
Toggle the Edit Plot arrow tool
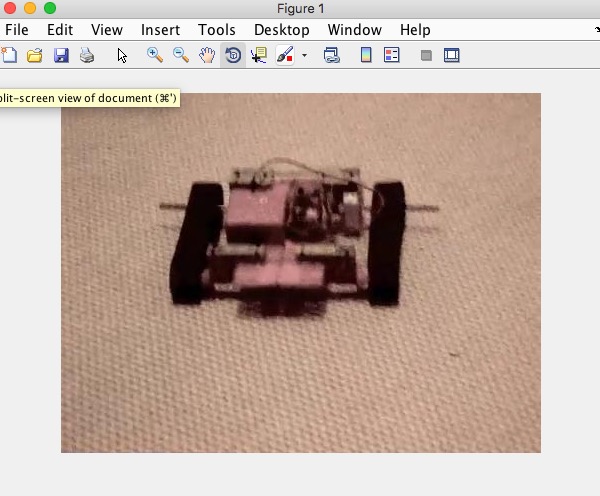pos(122,55)
